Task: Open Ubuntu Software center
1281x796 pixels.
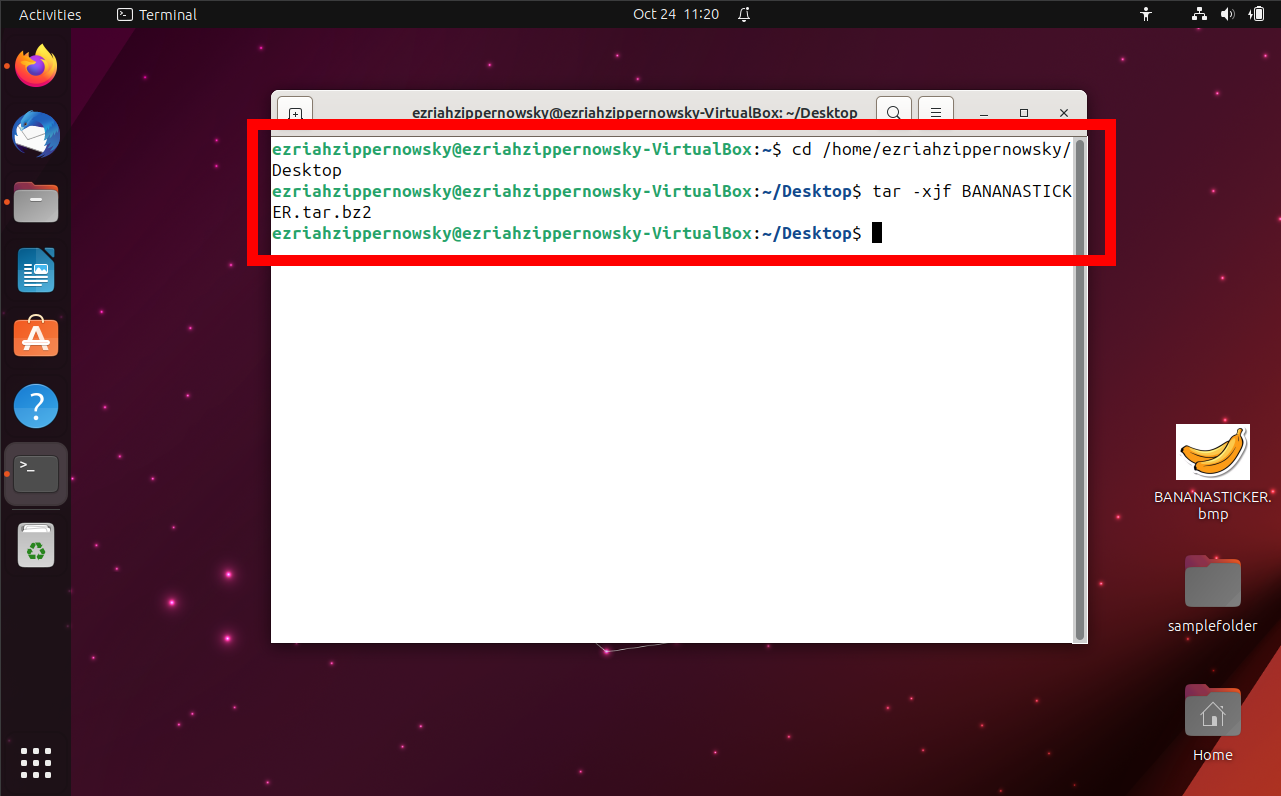Action: point(36,337)
